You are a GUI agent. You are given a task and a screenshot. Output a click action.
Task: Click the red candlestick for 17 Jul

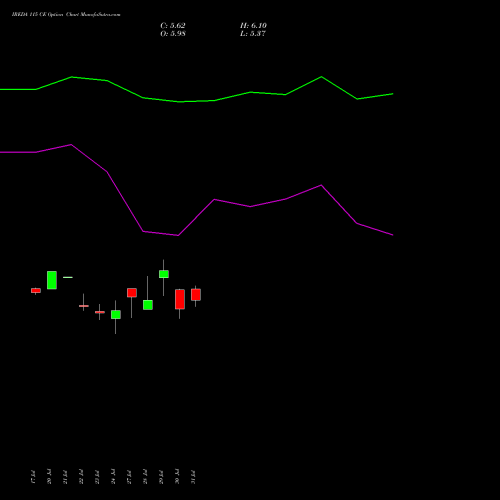coord(36,291)
